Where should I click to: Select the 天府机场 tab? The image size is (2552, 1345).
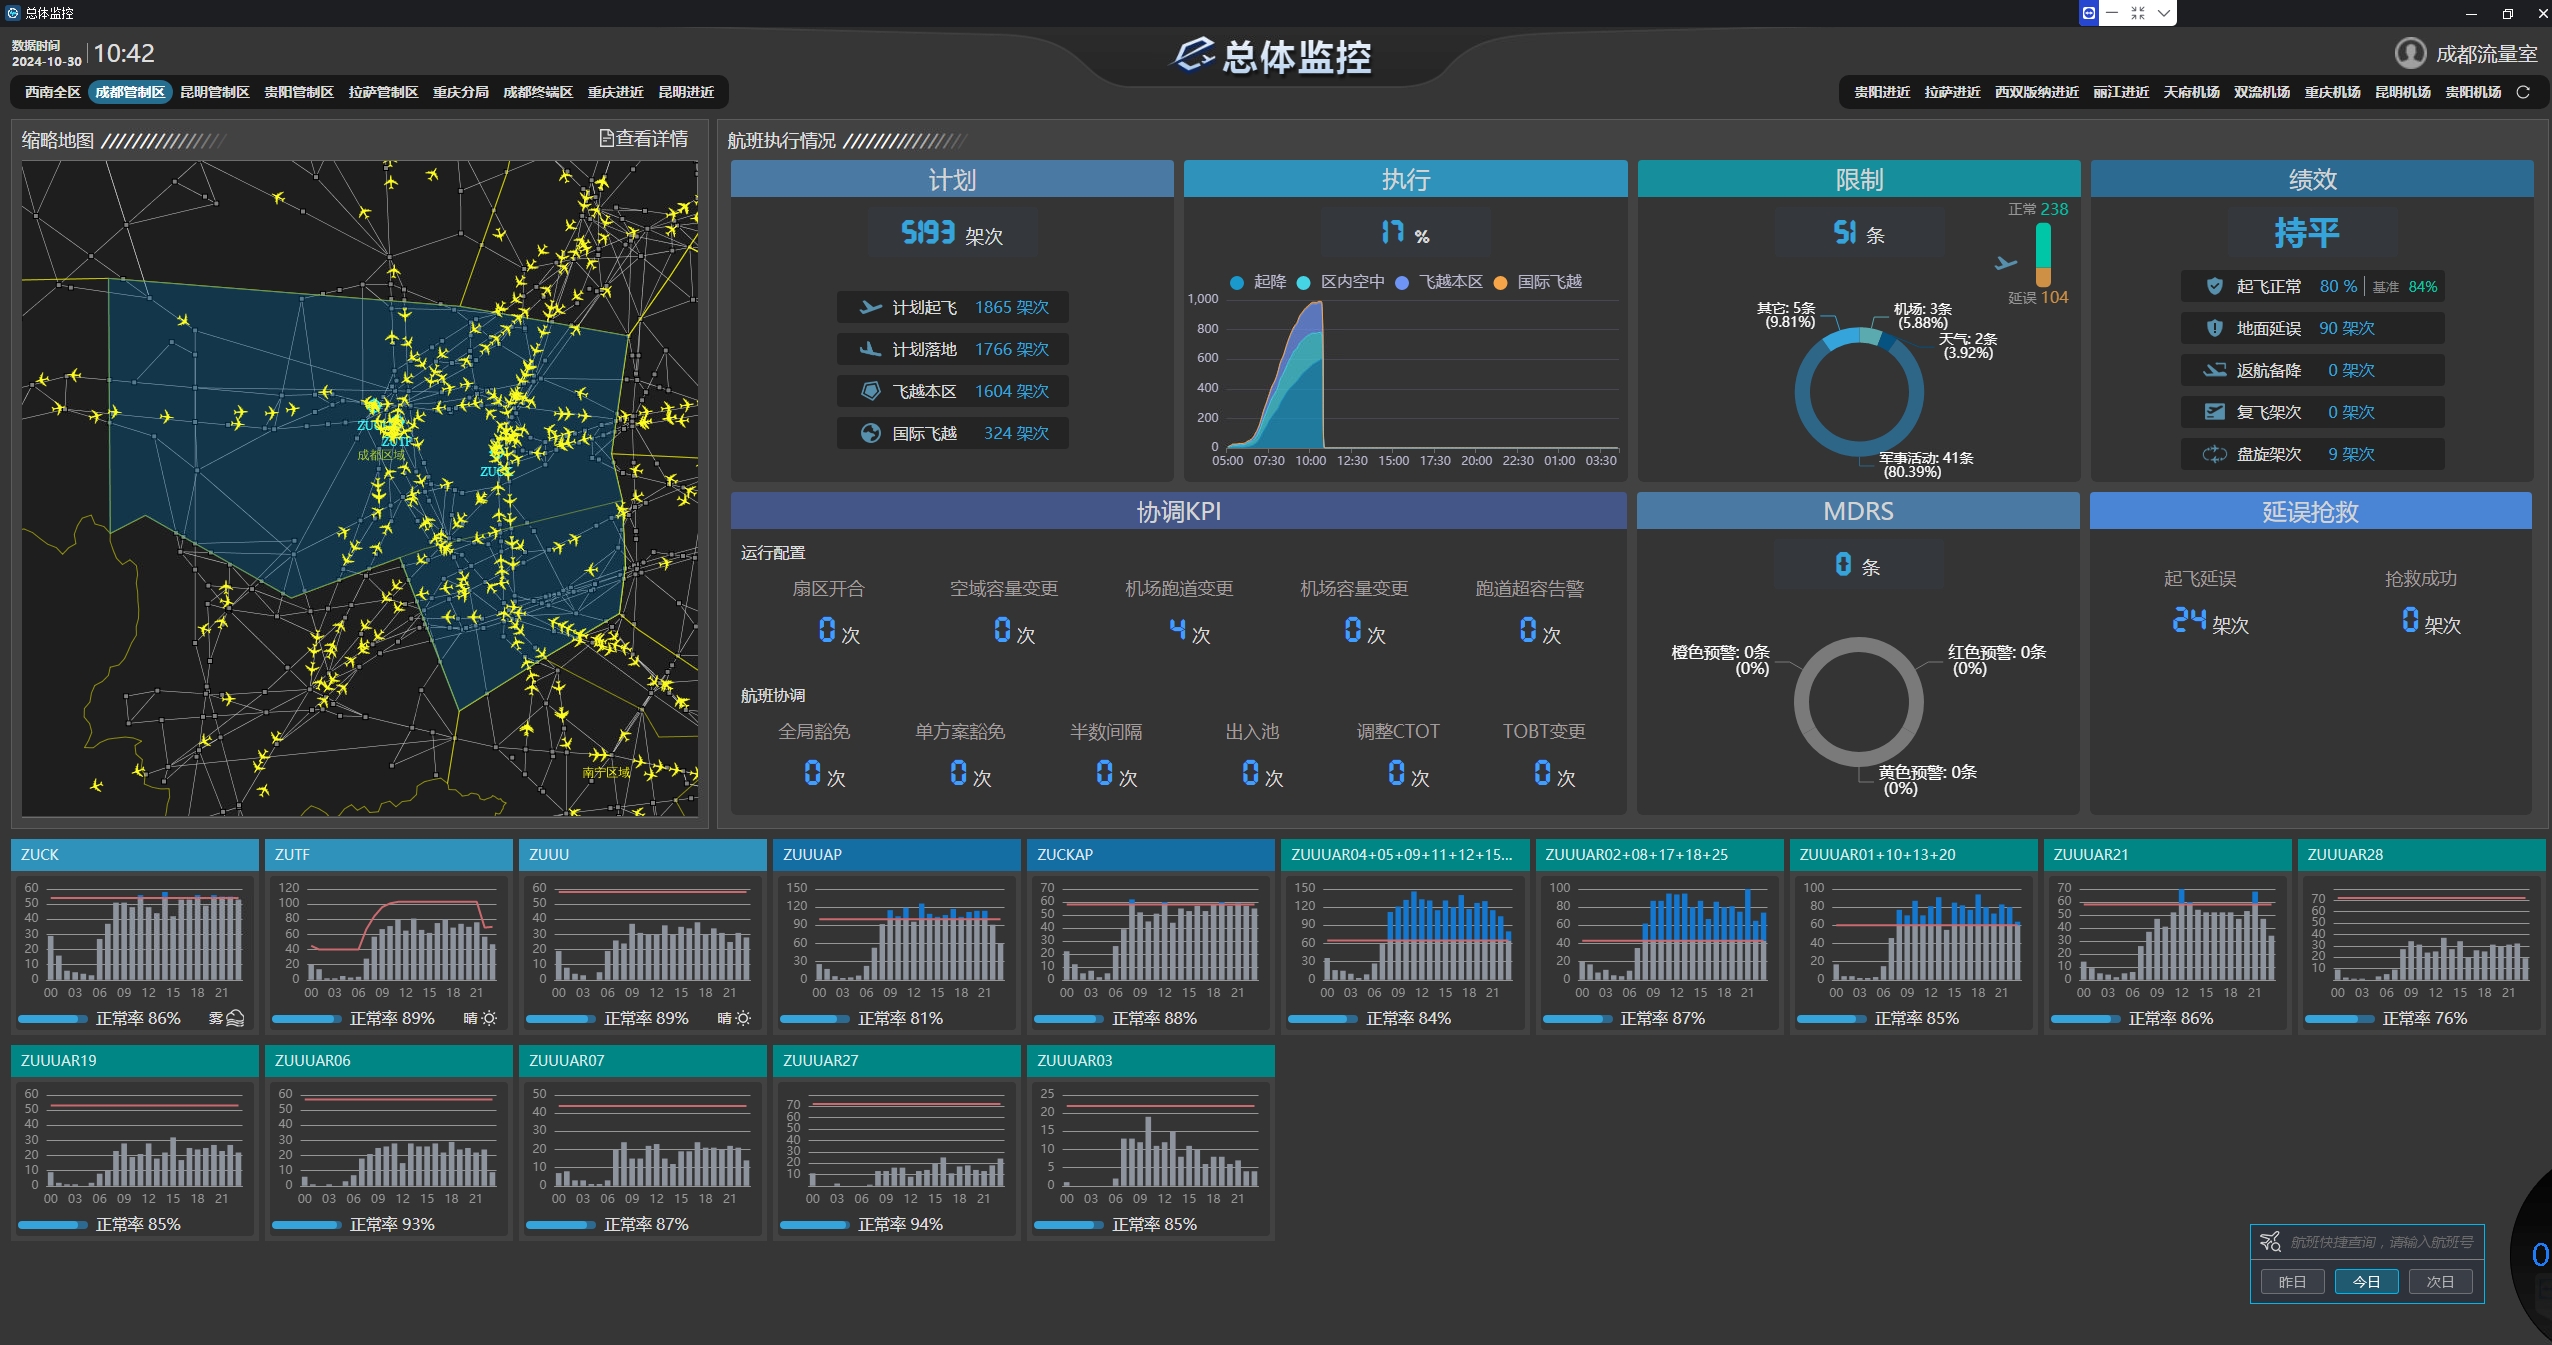pos(2191,92)
